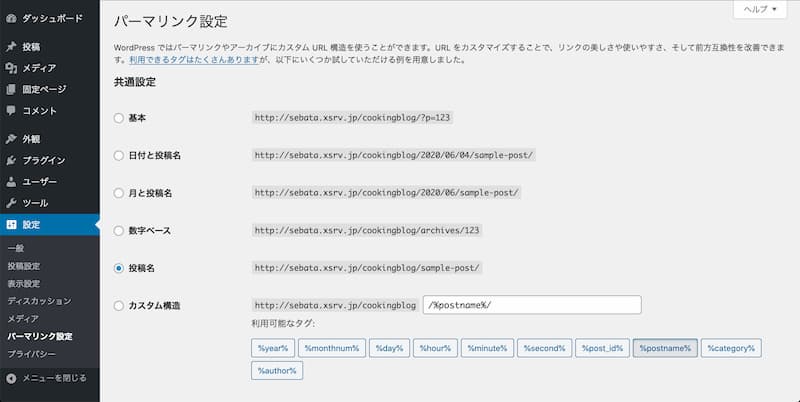Click メニューを閉じる collapse label
The image size is (800, 402).
point(55,379)
